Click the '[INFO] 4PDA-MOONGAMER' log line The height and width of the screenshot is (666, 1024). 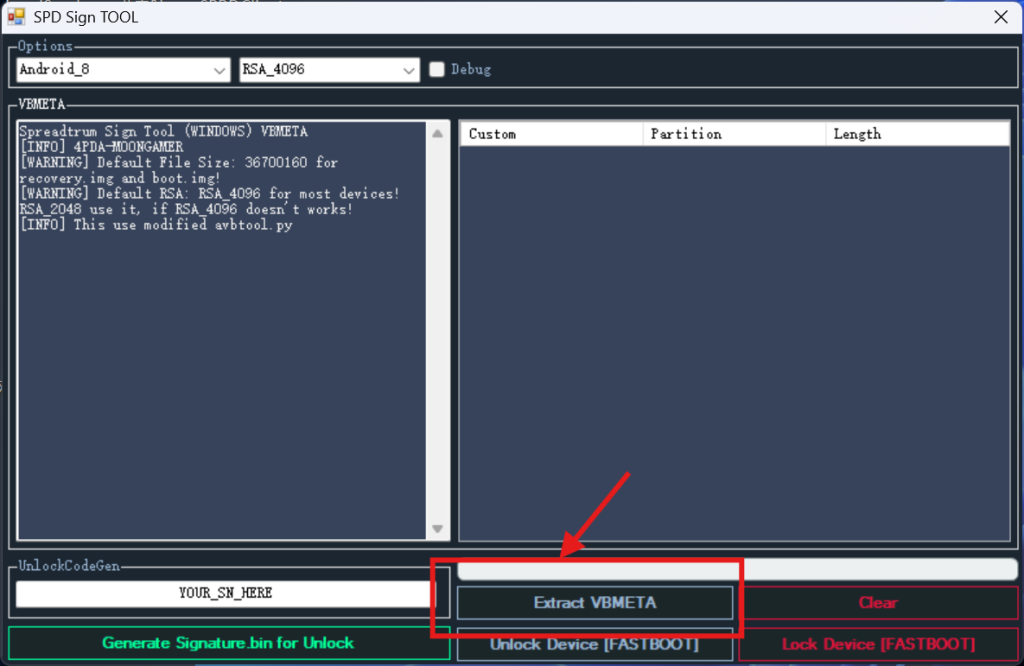pyautogui.click(x=102, y=147)
